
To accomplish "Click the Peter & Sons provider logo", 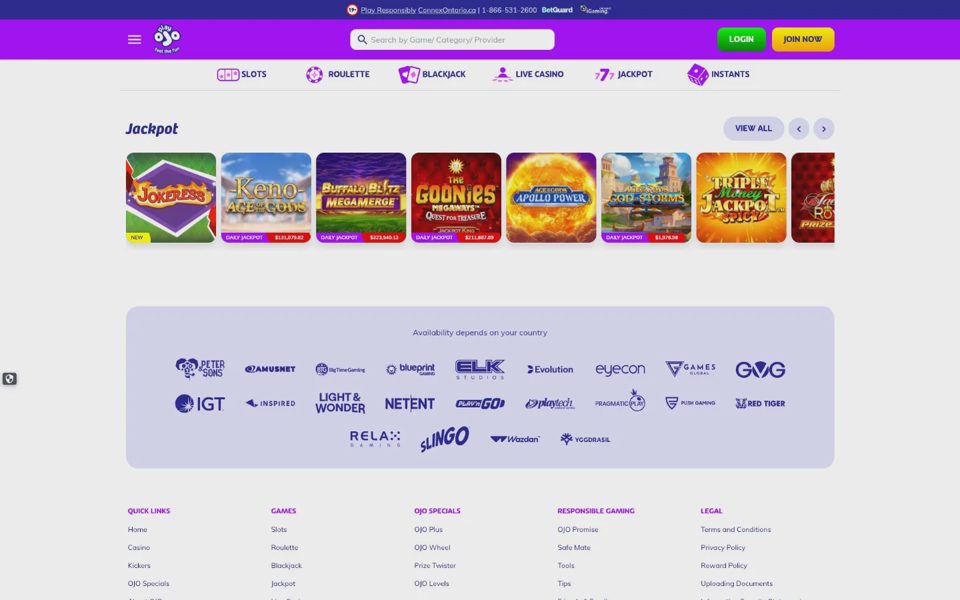I will click(200, 369).
